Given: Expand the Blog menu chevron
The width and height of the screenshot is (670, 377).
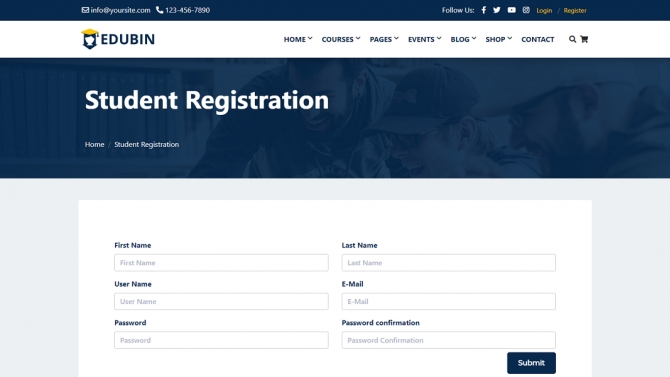Looking at the screenshot, I should coord(474,38).
